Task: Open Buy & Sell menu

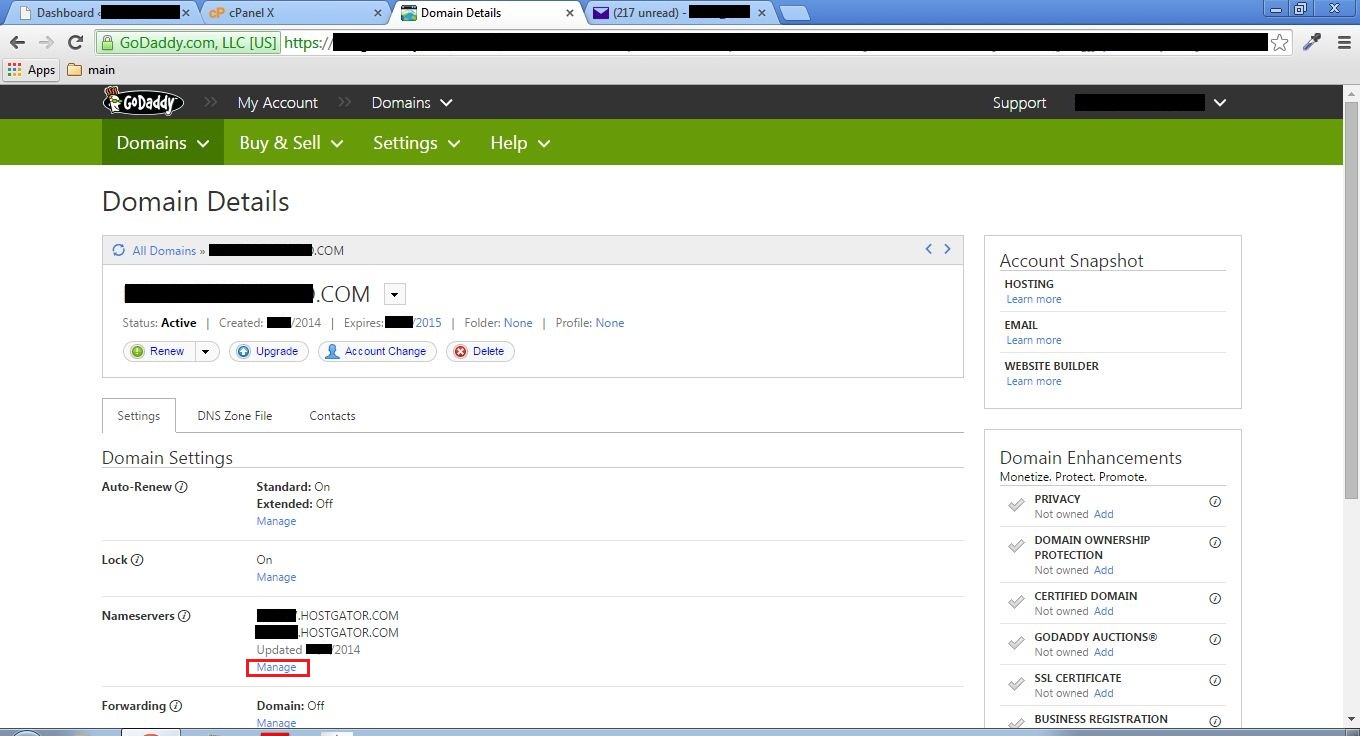Action: point(291,143)
